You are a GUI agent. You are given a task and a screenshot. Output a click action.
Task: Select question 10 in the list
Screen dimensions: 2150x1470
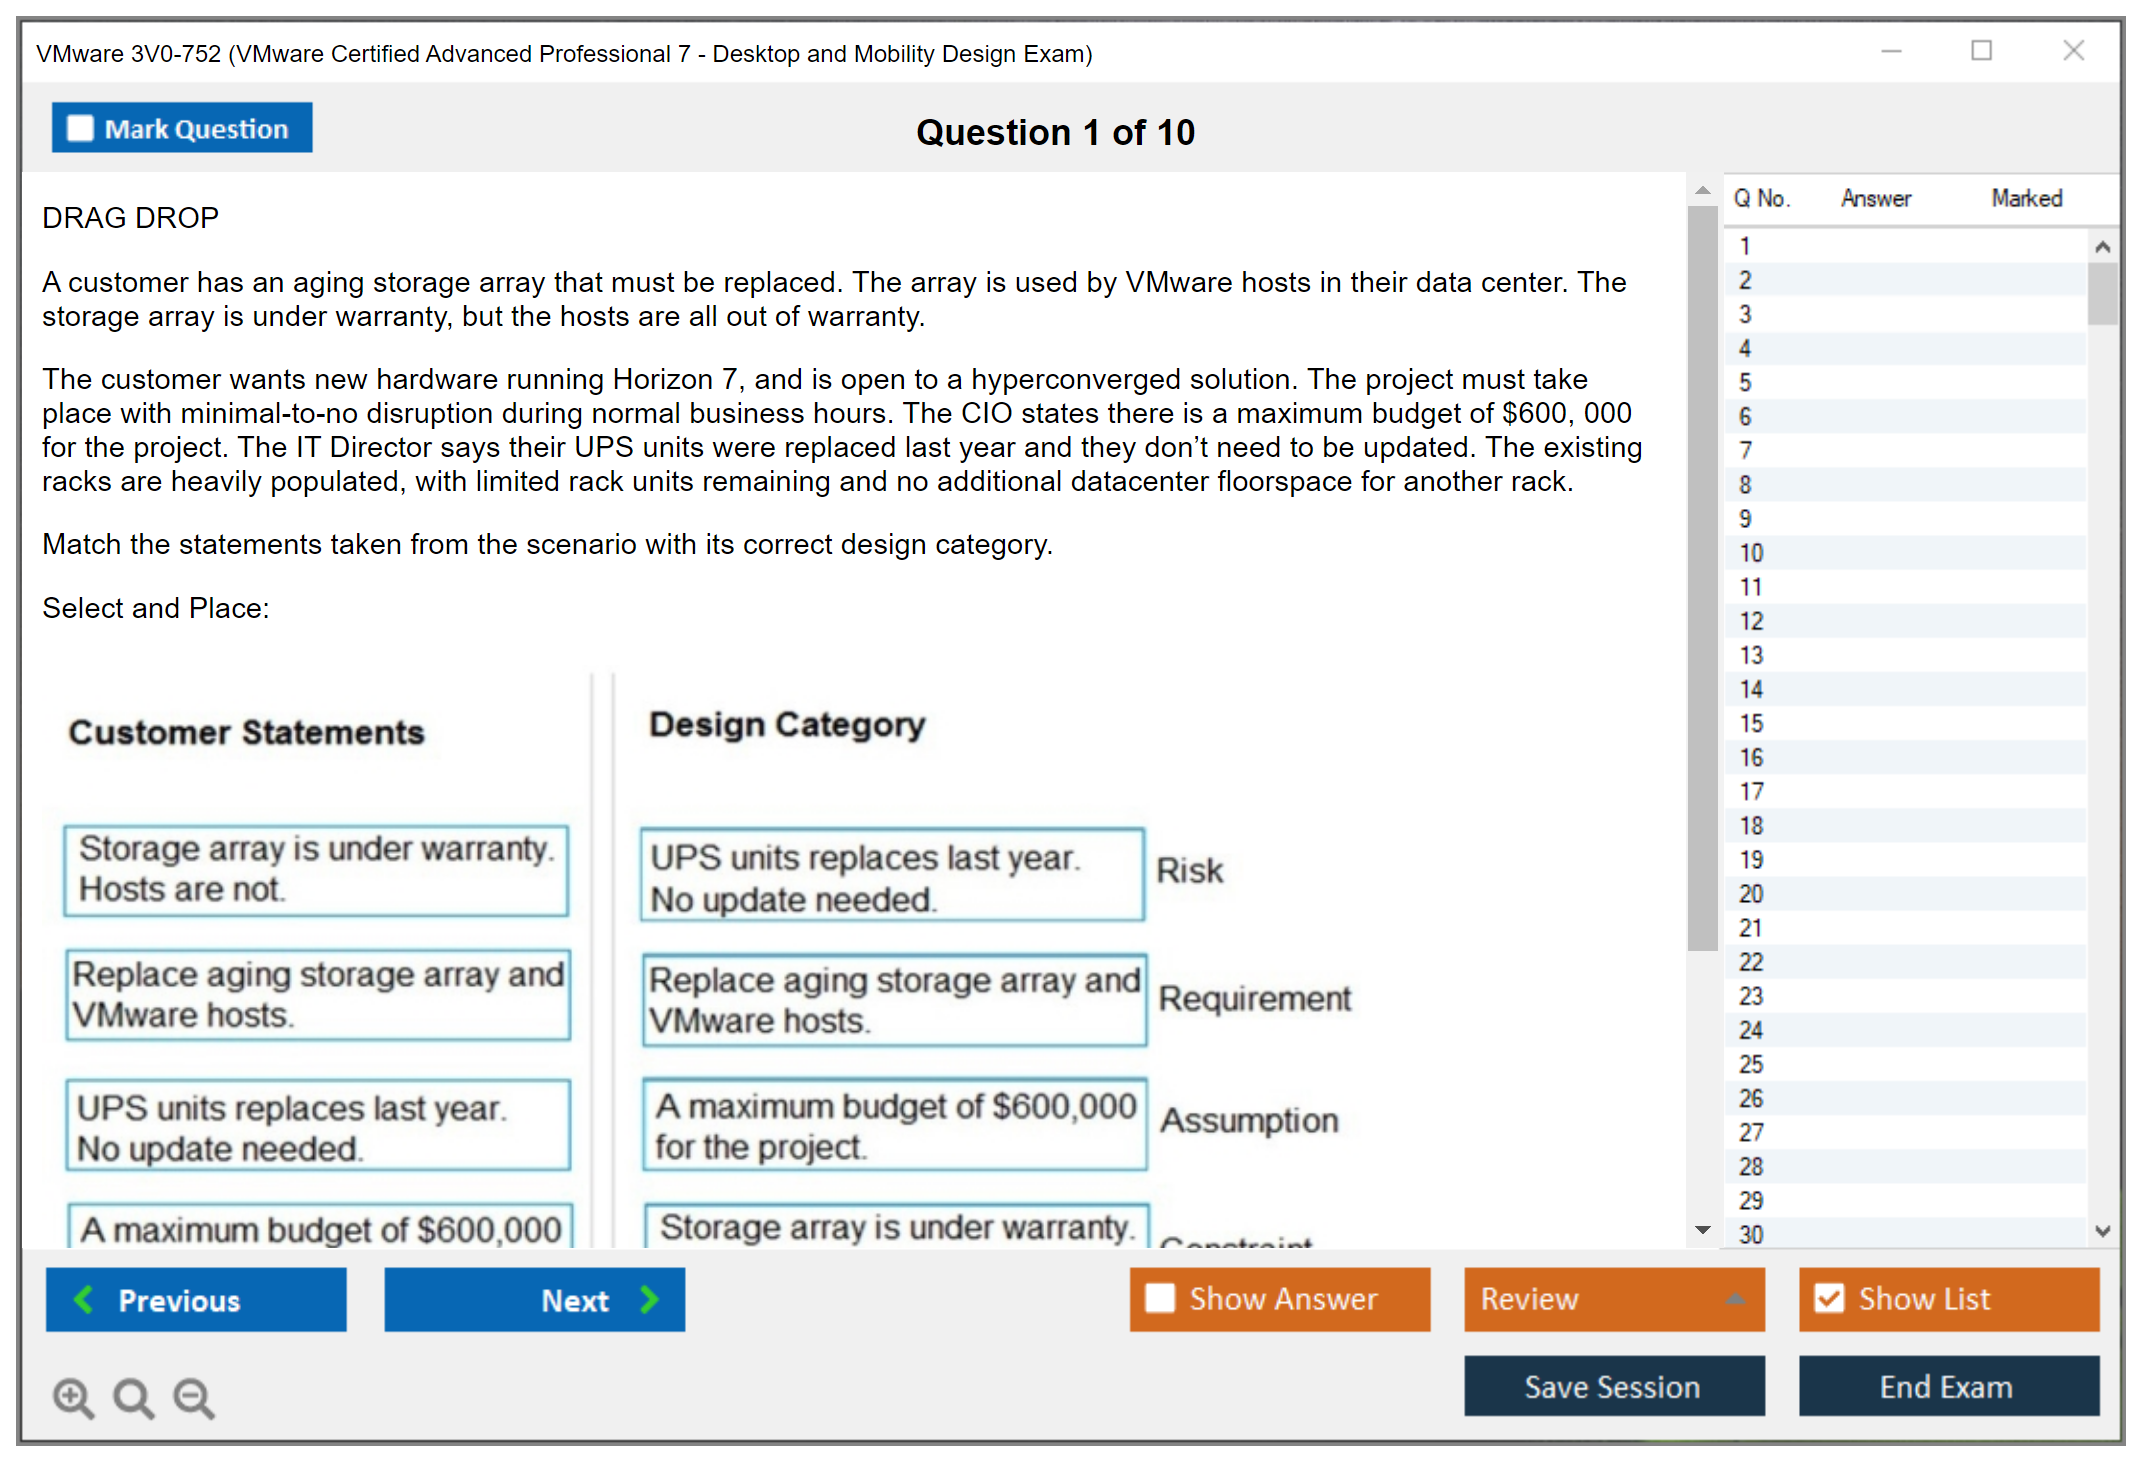1751,553
